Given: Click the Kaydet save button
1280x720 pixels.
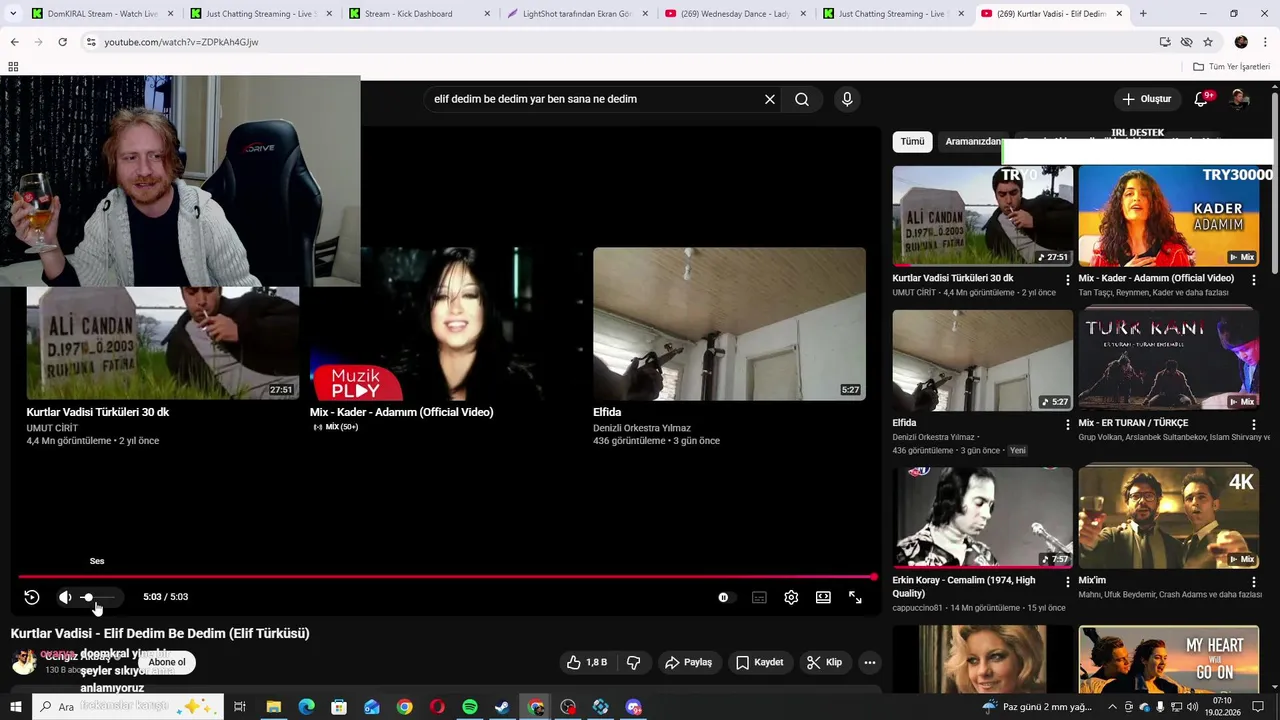Looking at the screenshot, I should point(760,662).
